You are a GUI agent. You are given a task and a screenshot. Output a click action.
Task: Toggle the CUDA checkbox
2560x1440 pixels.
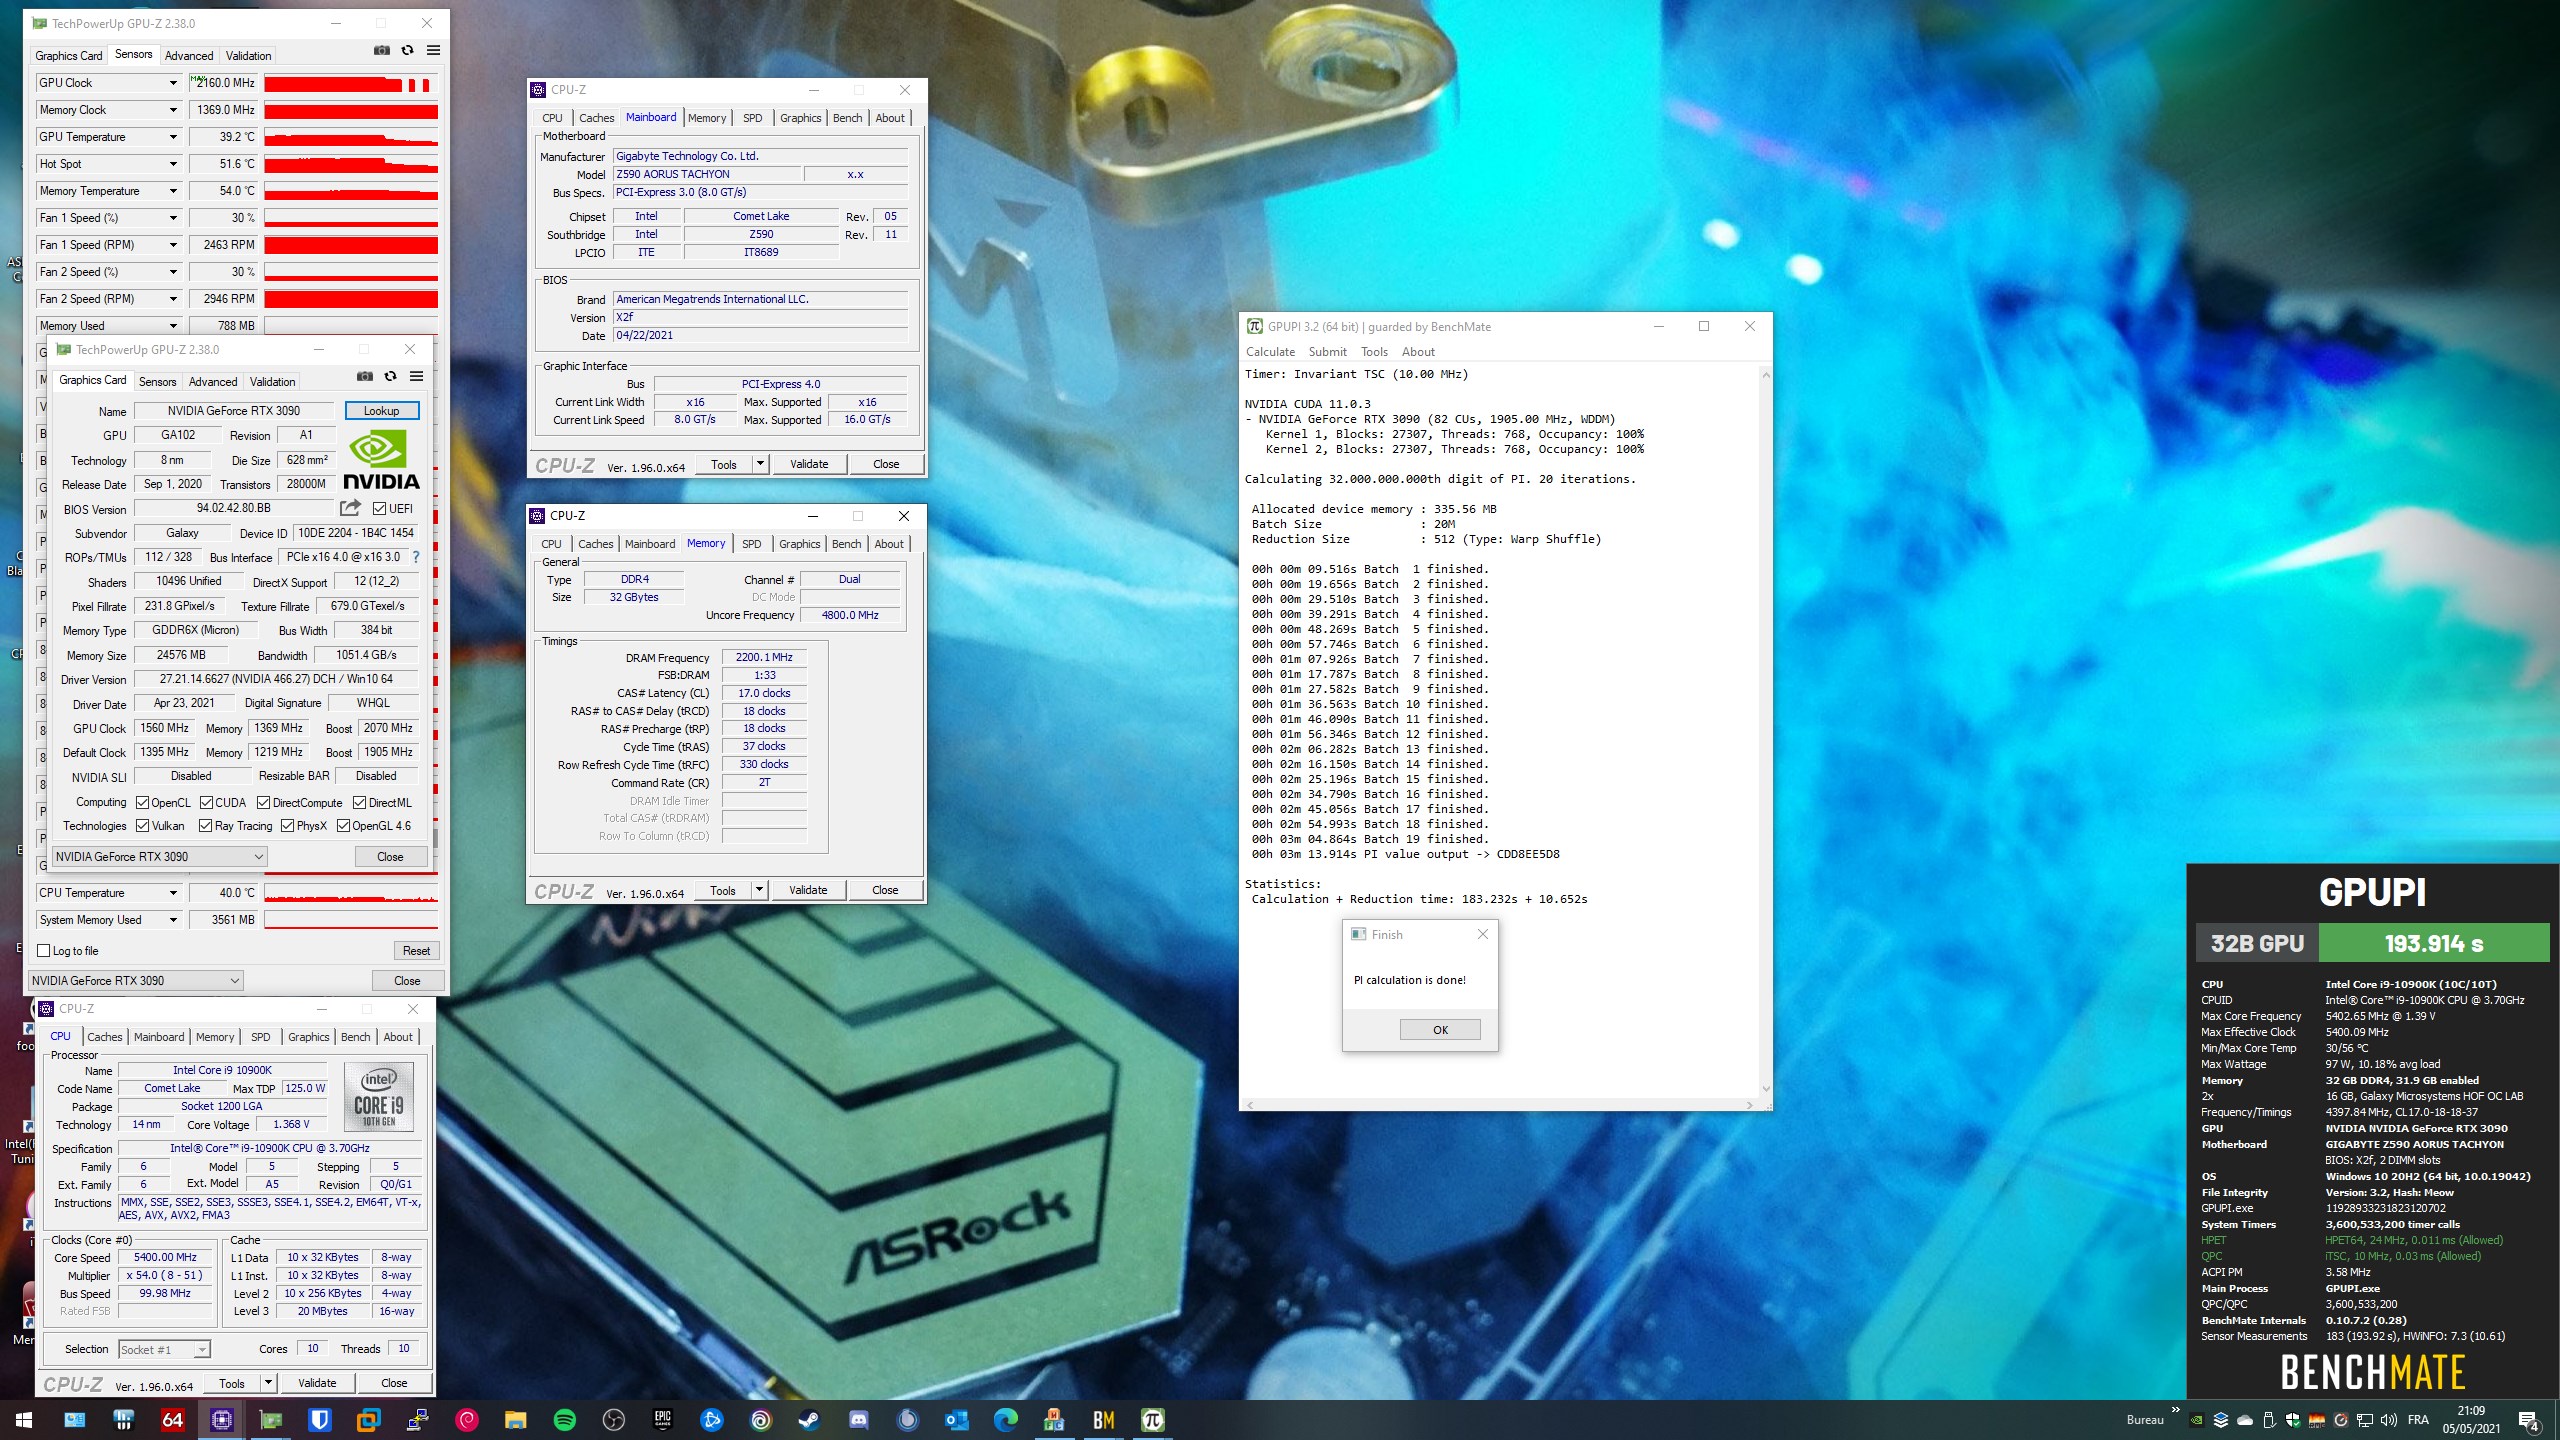point(206,802)
